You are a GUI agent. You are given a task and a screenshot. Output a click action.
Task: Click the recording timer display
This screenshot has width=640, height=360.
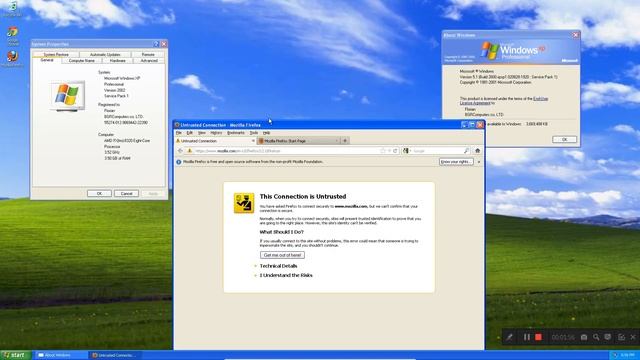pyautogui.click(x=563, y=337)
